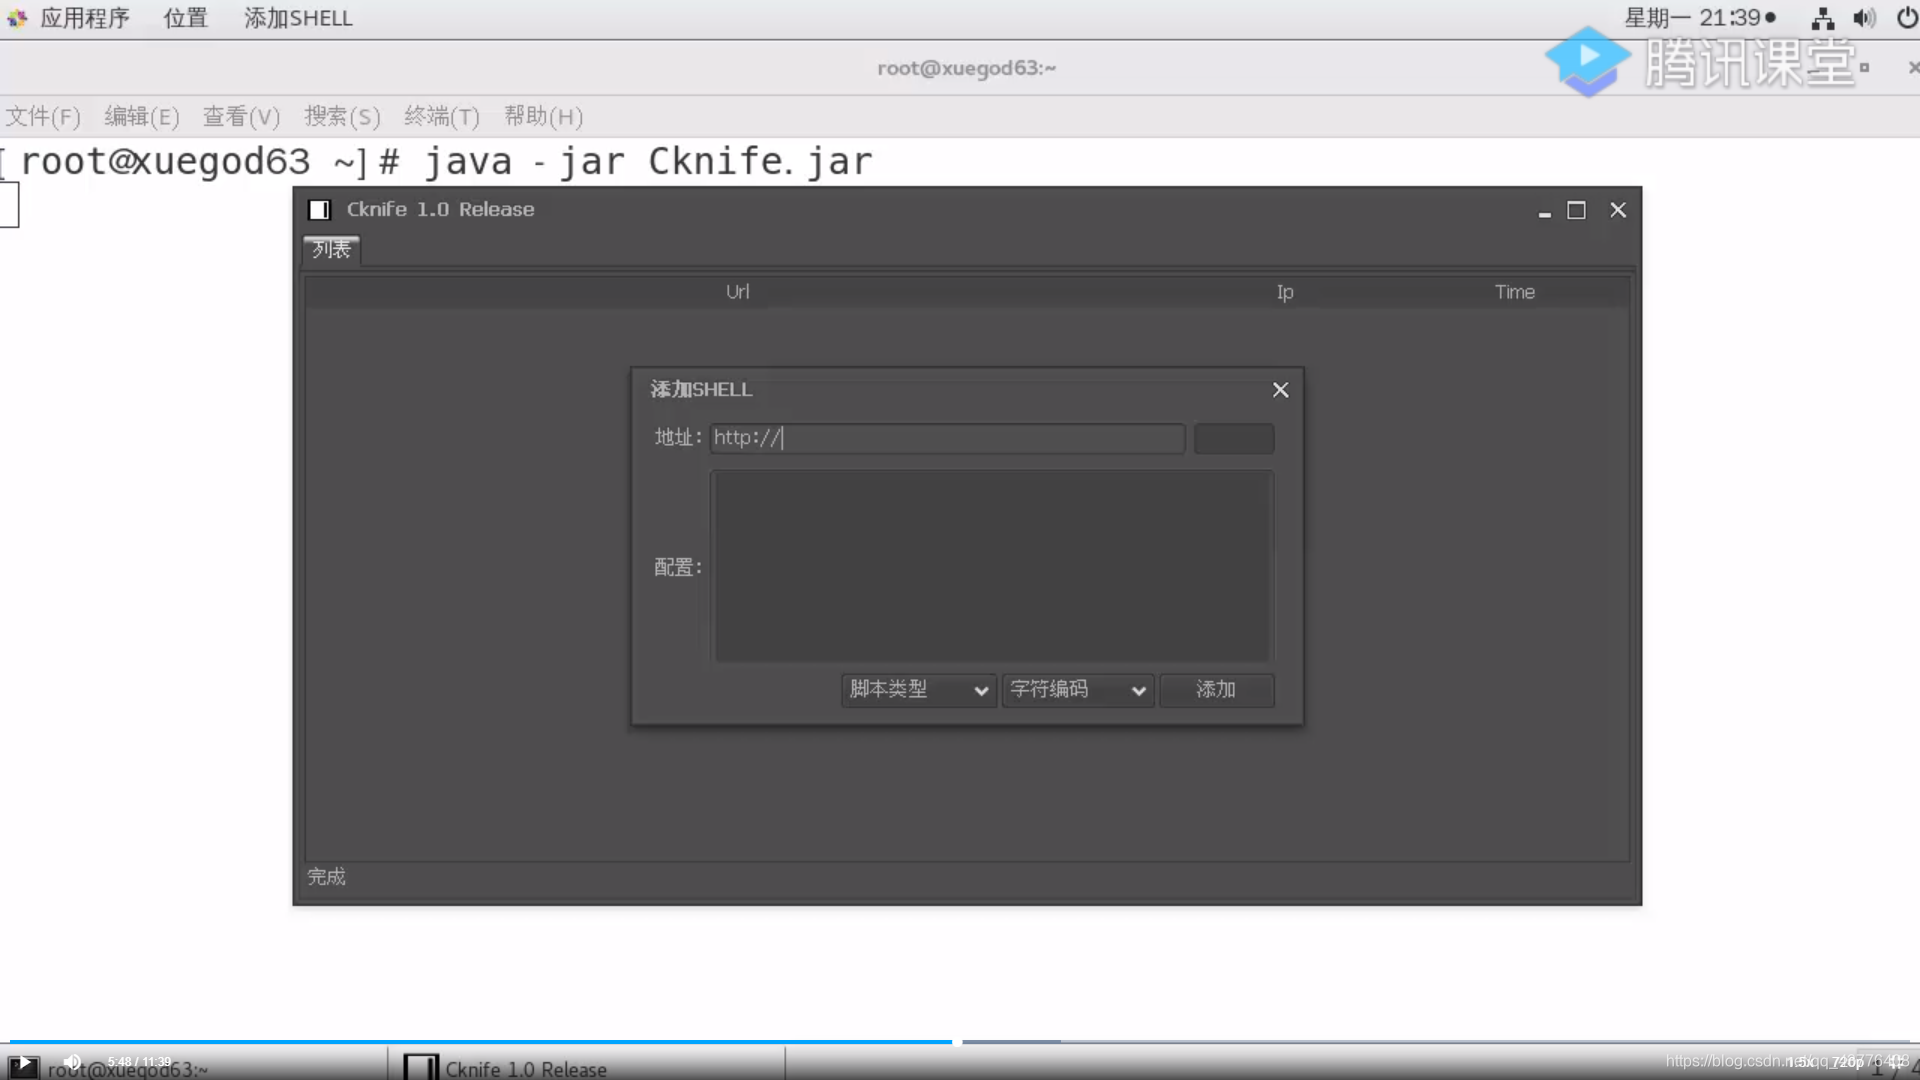Viewport: 1920px width, 1080px height.
Task: Click the Url column header
Action: tap(737, 292)
